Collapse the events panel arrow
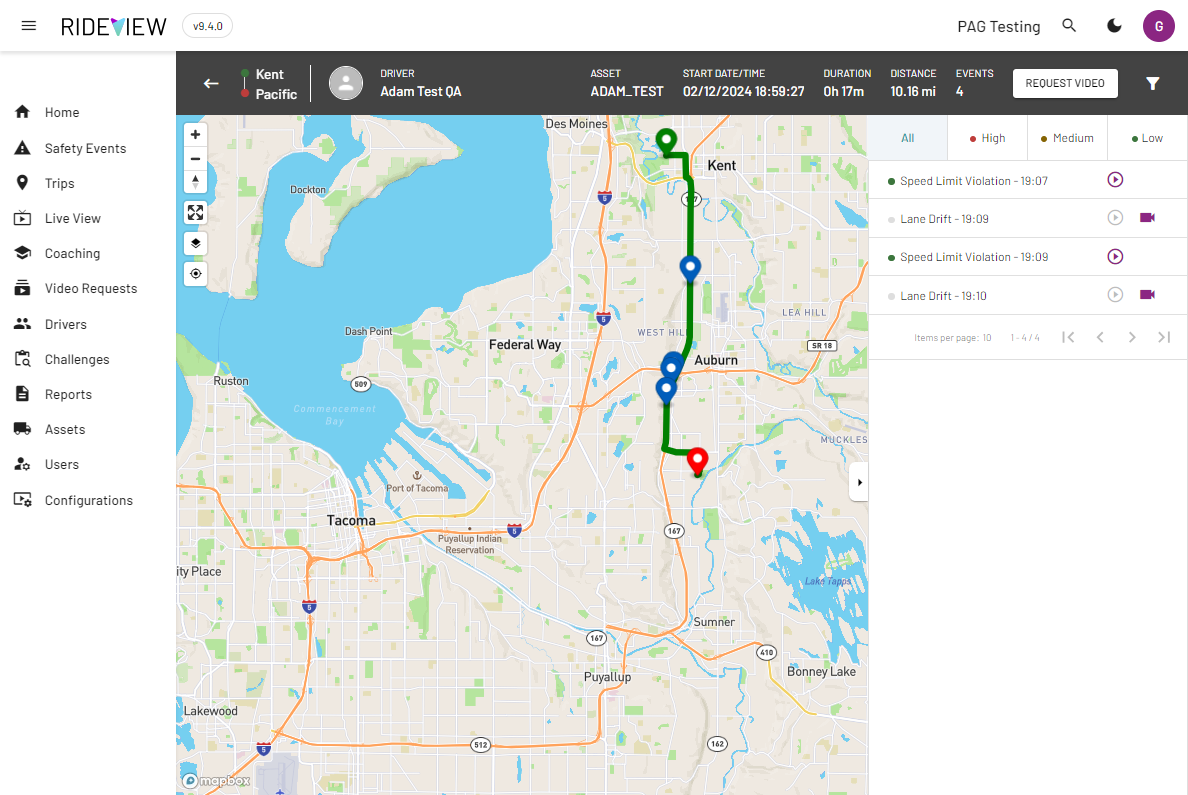 [x=858, y=482]
